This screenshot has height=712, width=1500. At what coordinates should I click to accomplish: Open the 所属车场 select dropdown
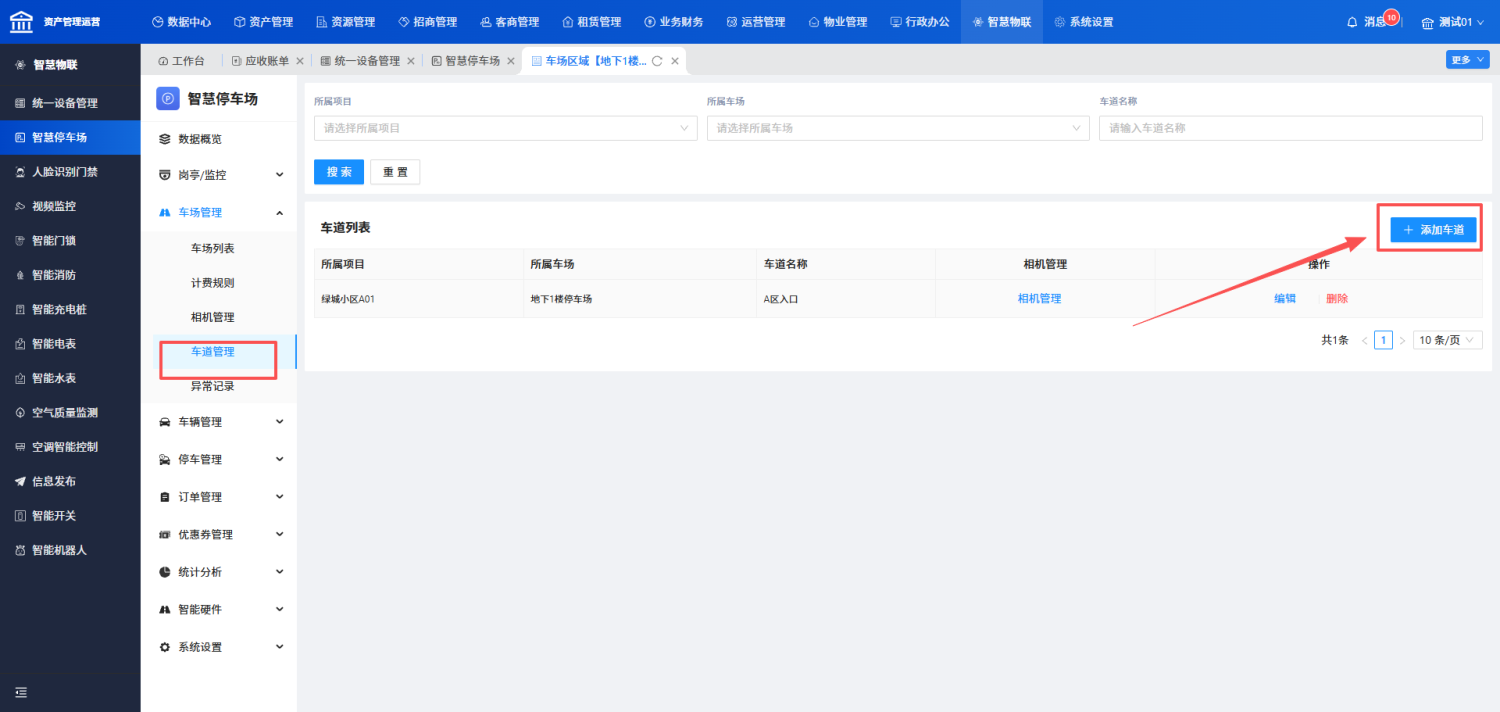pyautogui.click(x=898, y=128)
